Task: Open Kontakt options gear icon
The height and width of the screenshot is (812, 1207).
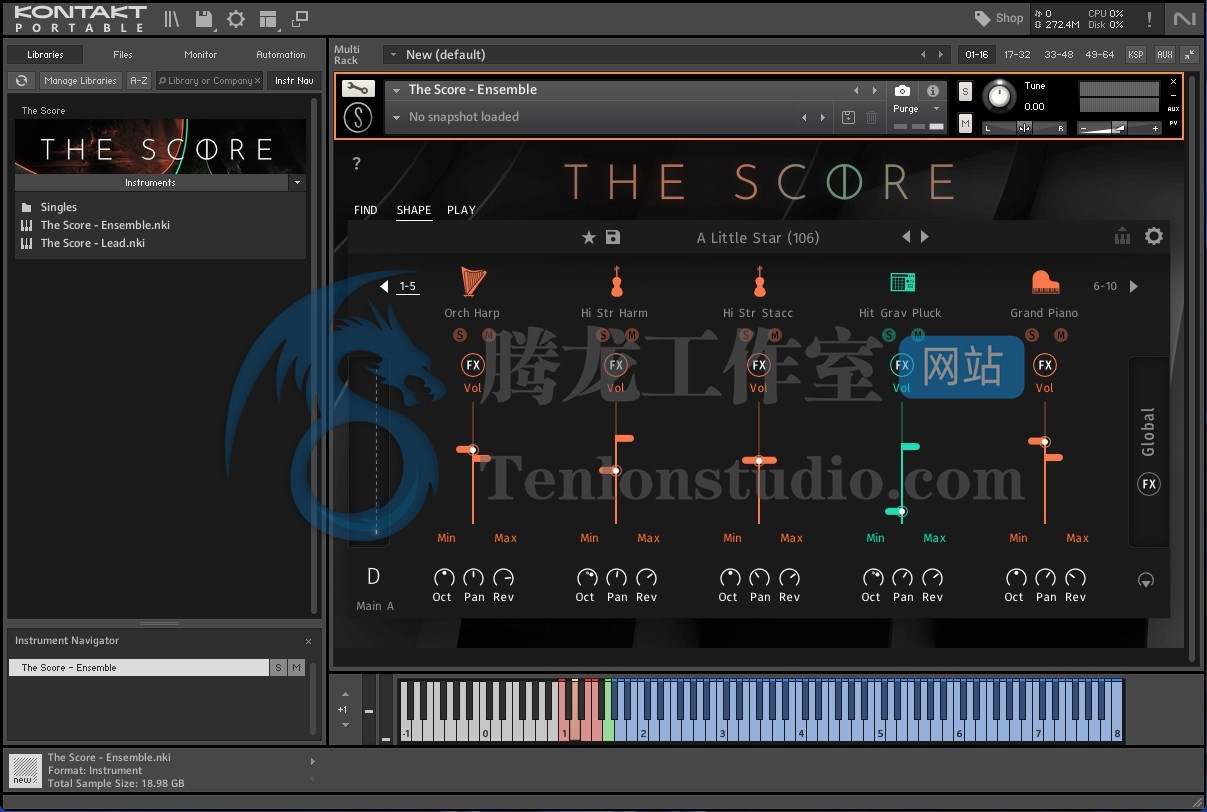Action: (236, 19)
